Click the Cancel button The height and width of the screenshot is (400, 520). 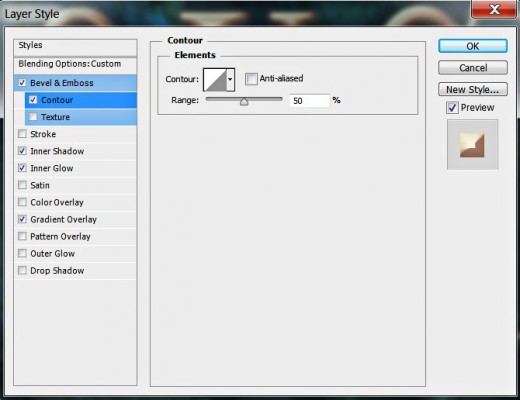[473, 68]
